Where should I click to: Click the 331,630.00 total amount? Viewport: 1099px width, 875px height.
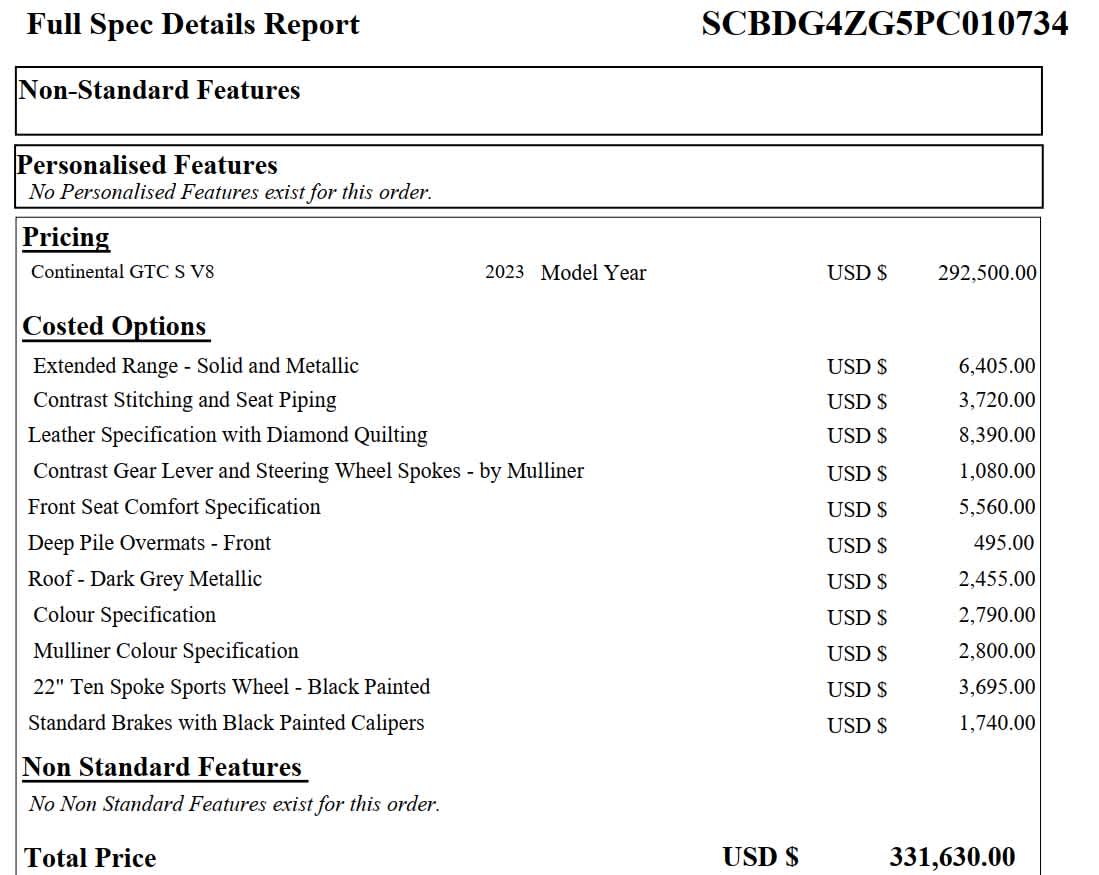click(x=951, y=857)
